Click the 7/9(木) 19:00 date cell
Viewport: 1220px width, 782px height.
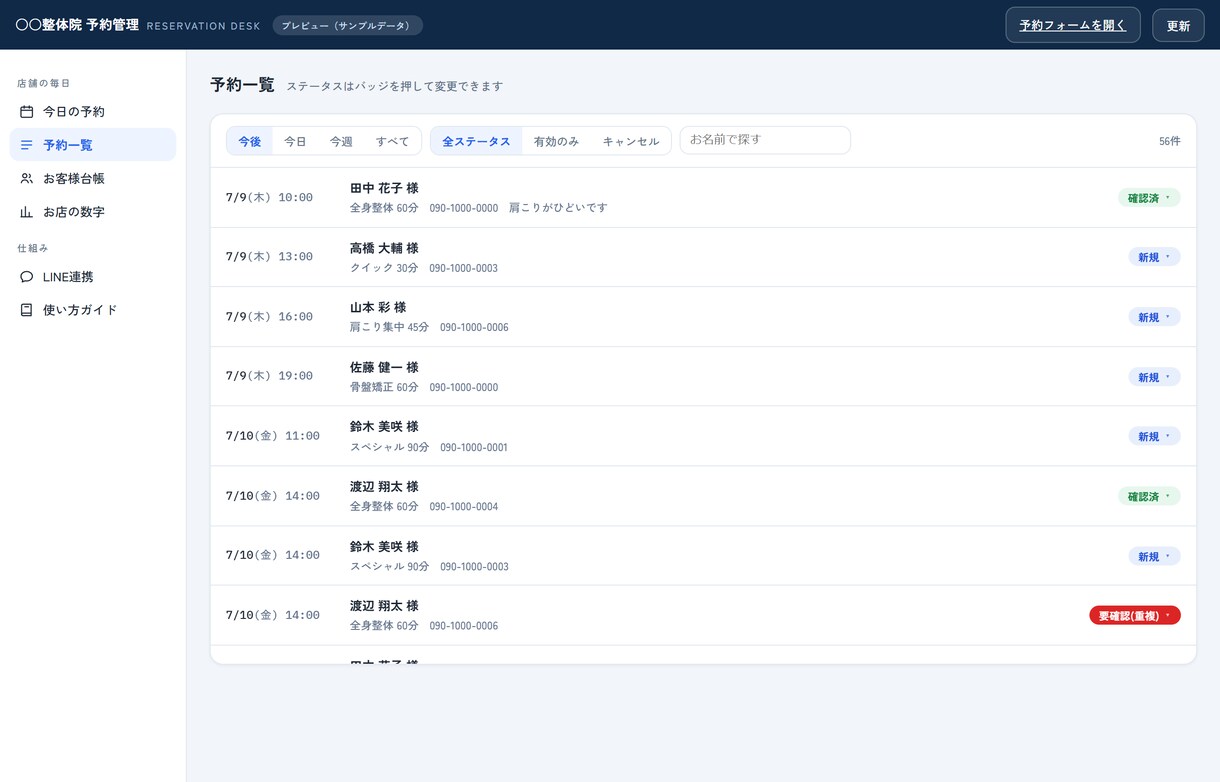(269, 376)
